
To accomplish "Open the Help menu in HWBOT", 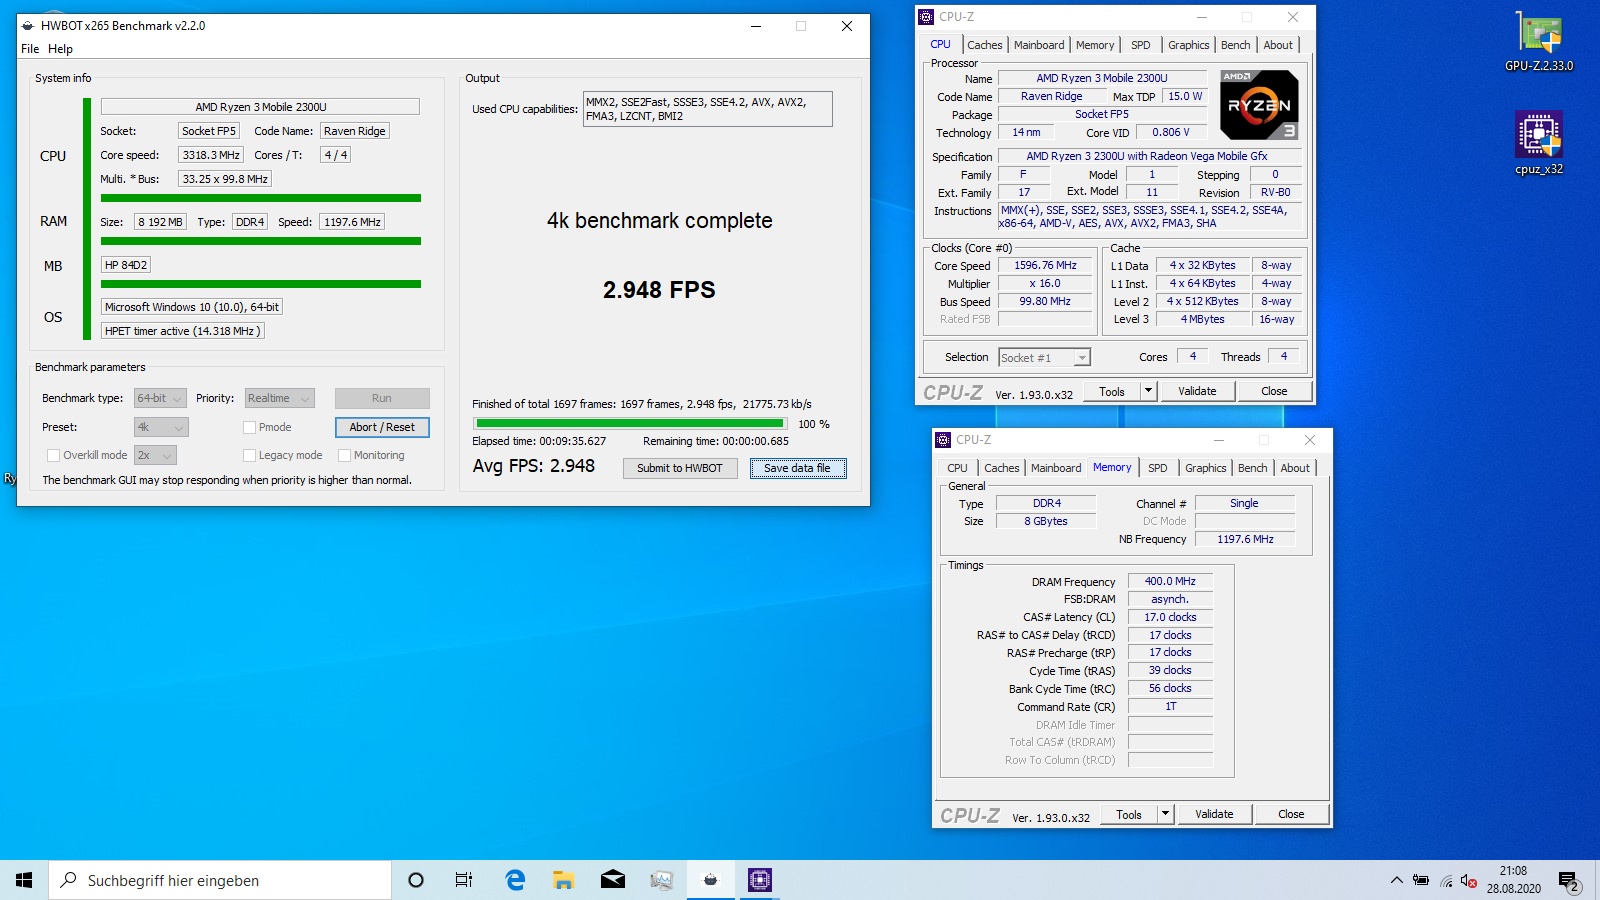I will point(60,49).
